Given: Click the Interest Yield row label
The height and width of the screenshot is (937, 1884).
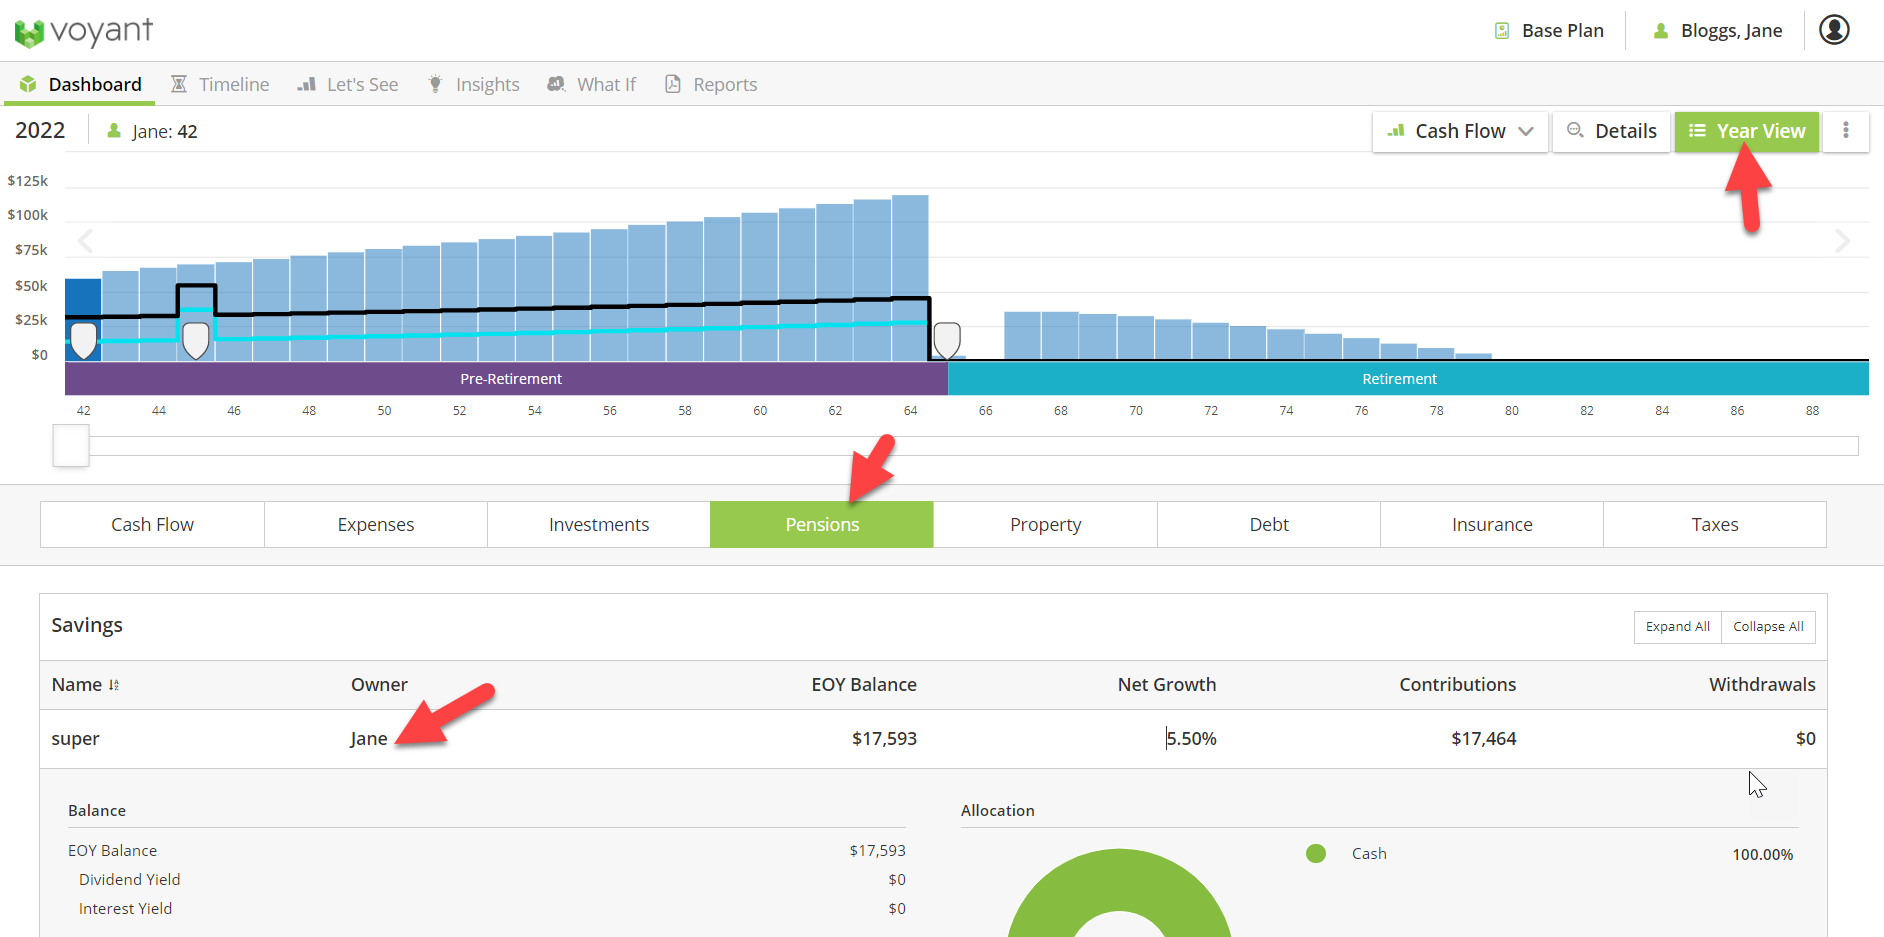Looking at the screenshot, I should (x=126, y=909).
